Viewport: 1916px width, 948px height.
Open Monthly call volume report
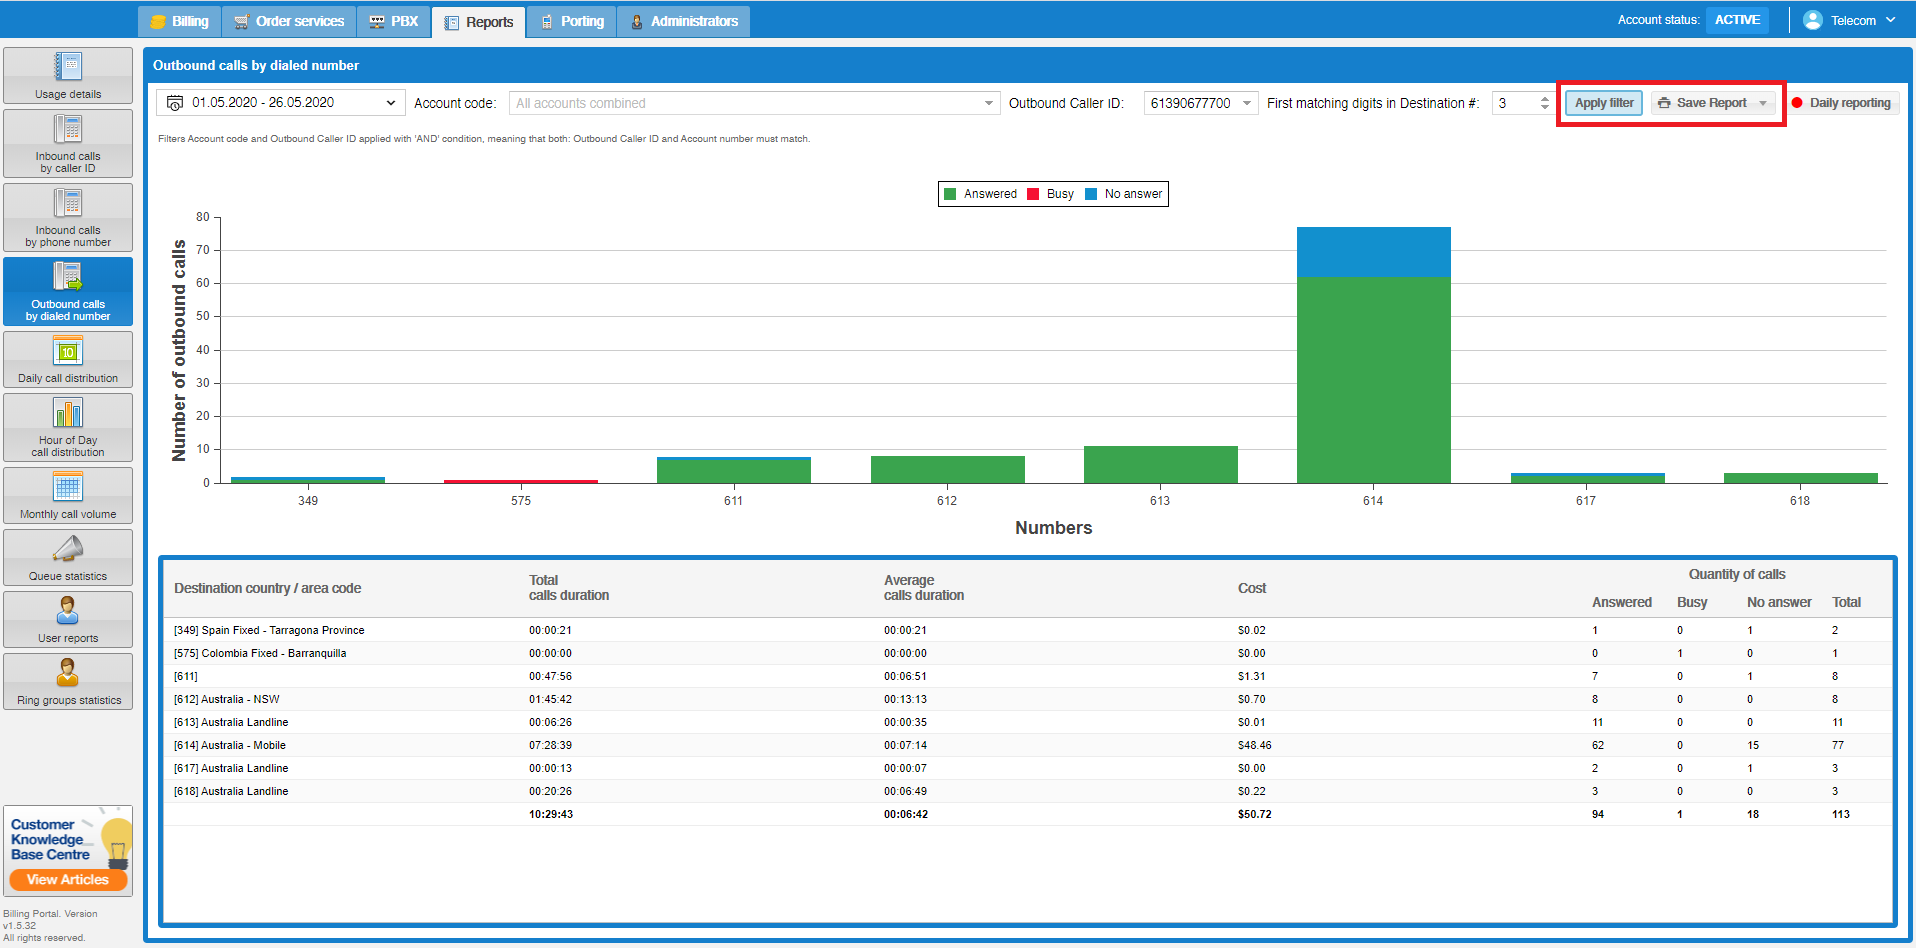point(68,495)
